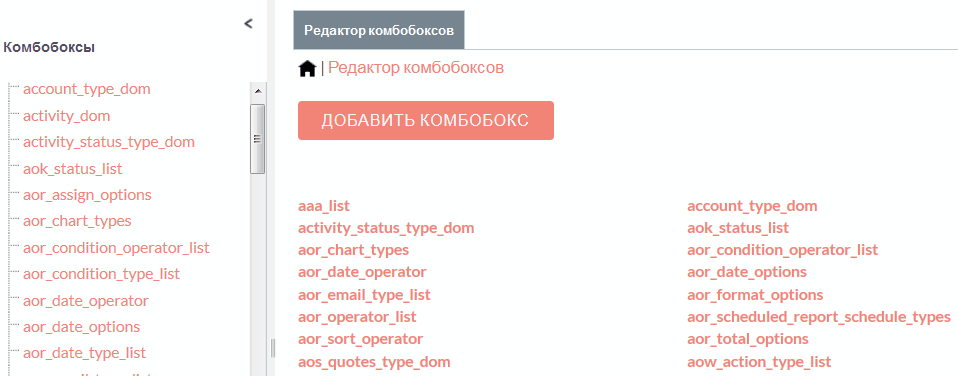The width and height of the screenshot is (958, 376).
Task: Select aor_date_type_list in the sidebar tree
Action: click(84, 353)
